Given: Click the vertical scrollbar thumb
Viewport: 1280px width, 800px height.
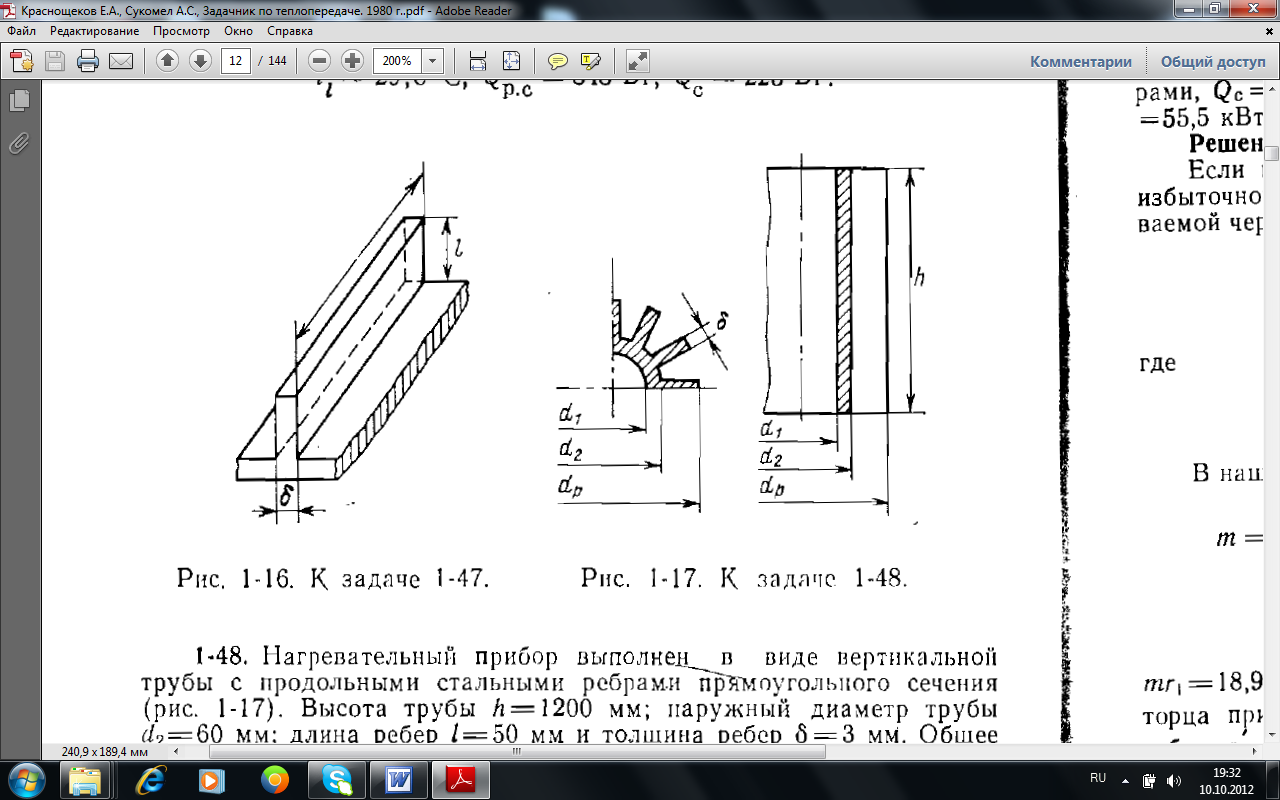Looking at the screenshot, I should coord(1271,153).
